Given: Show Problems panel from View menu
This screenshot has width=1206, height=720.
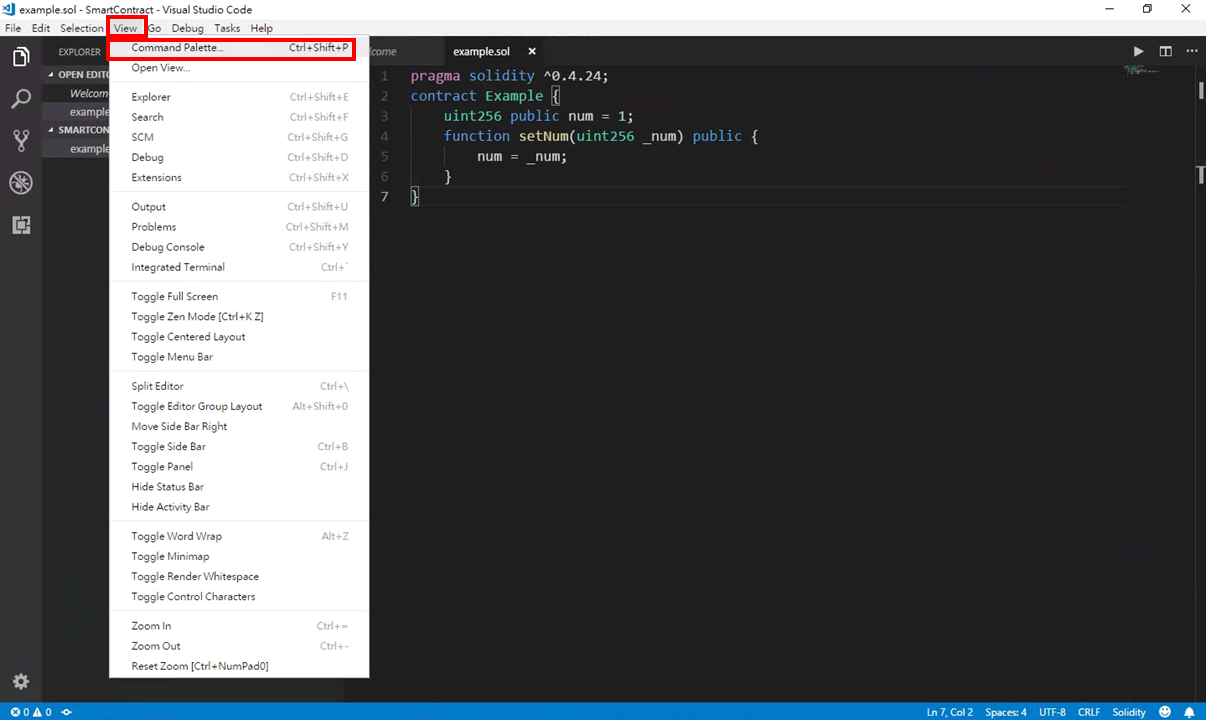Looking at the screenshot, I should pyautogui.click(x=239, y=227).
